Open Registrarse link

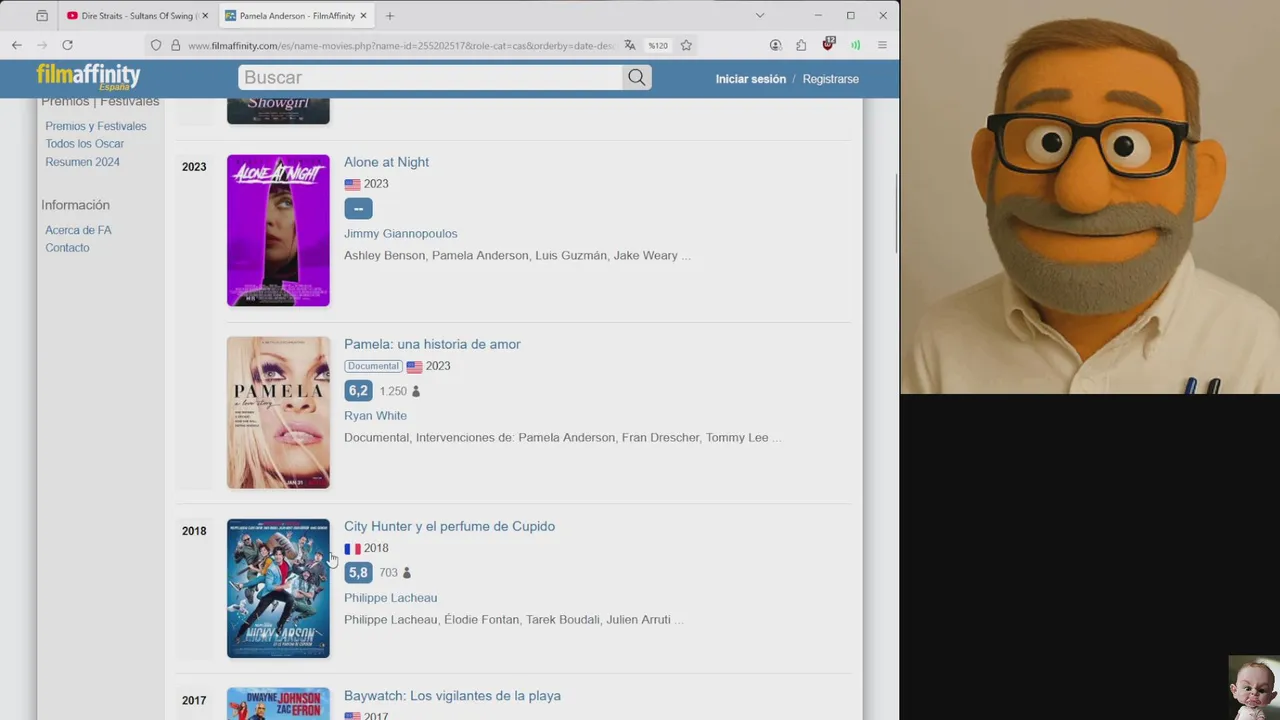(x=831, y=79)
